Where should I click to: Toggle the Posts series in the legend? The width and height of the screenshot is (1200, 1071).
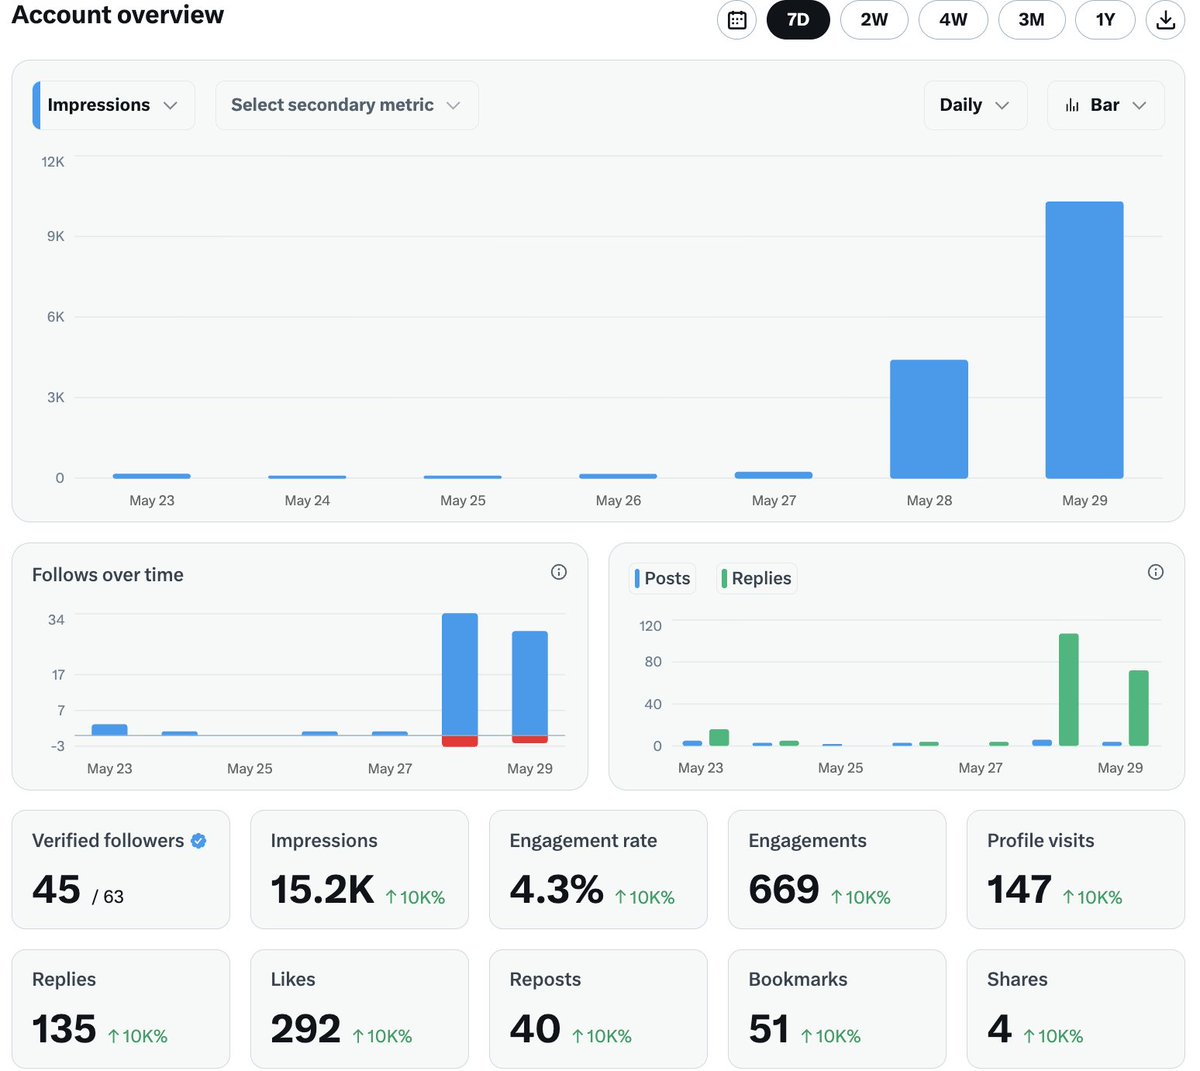(x=663, y=578)
